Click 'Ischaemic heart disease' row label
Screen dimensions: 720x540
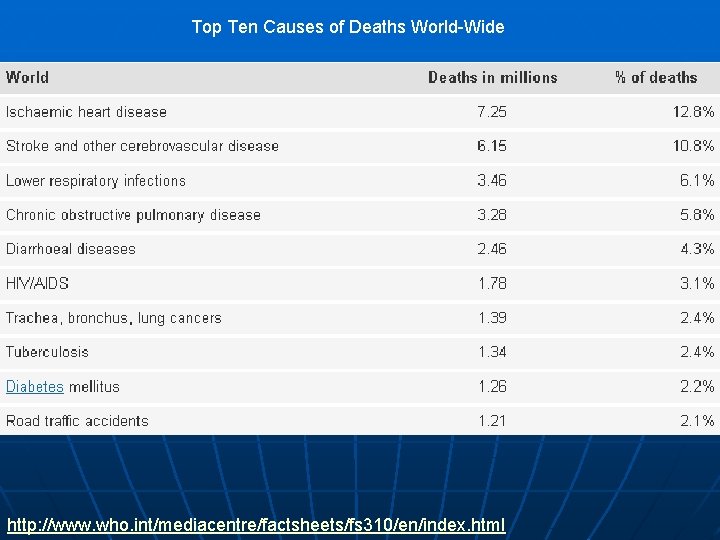coord(86,112)
